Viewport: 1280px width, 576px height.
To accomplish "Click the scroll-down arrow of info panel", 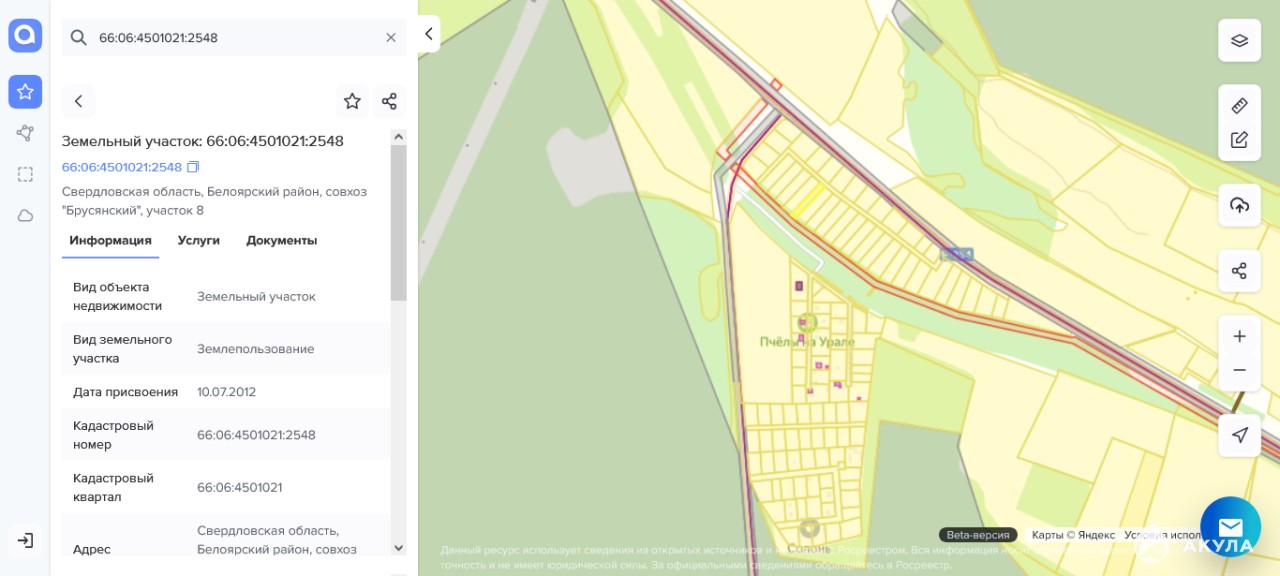I will 399,548.
